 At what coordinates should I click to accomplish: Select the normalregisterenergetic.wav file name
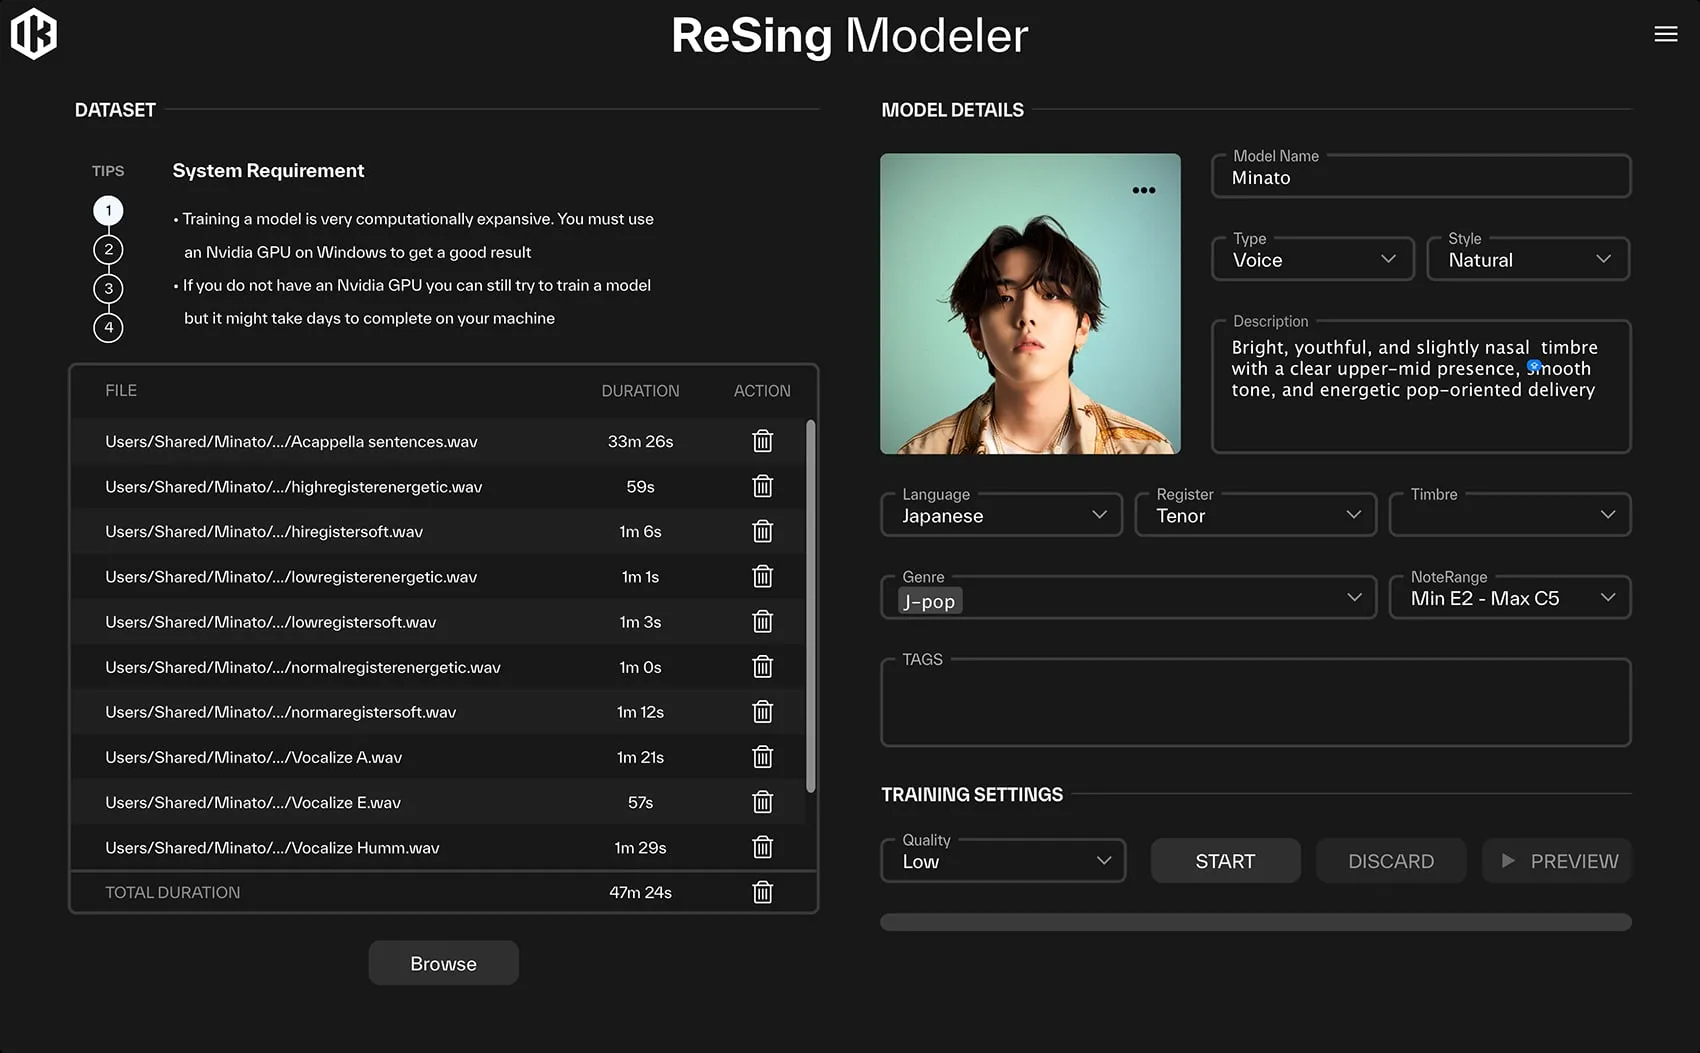click(x=303, y=667)
